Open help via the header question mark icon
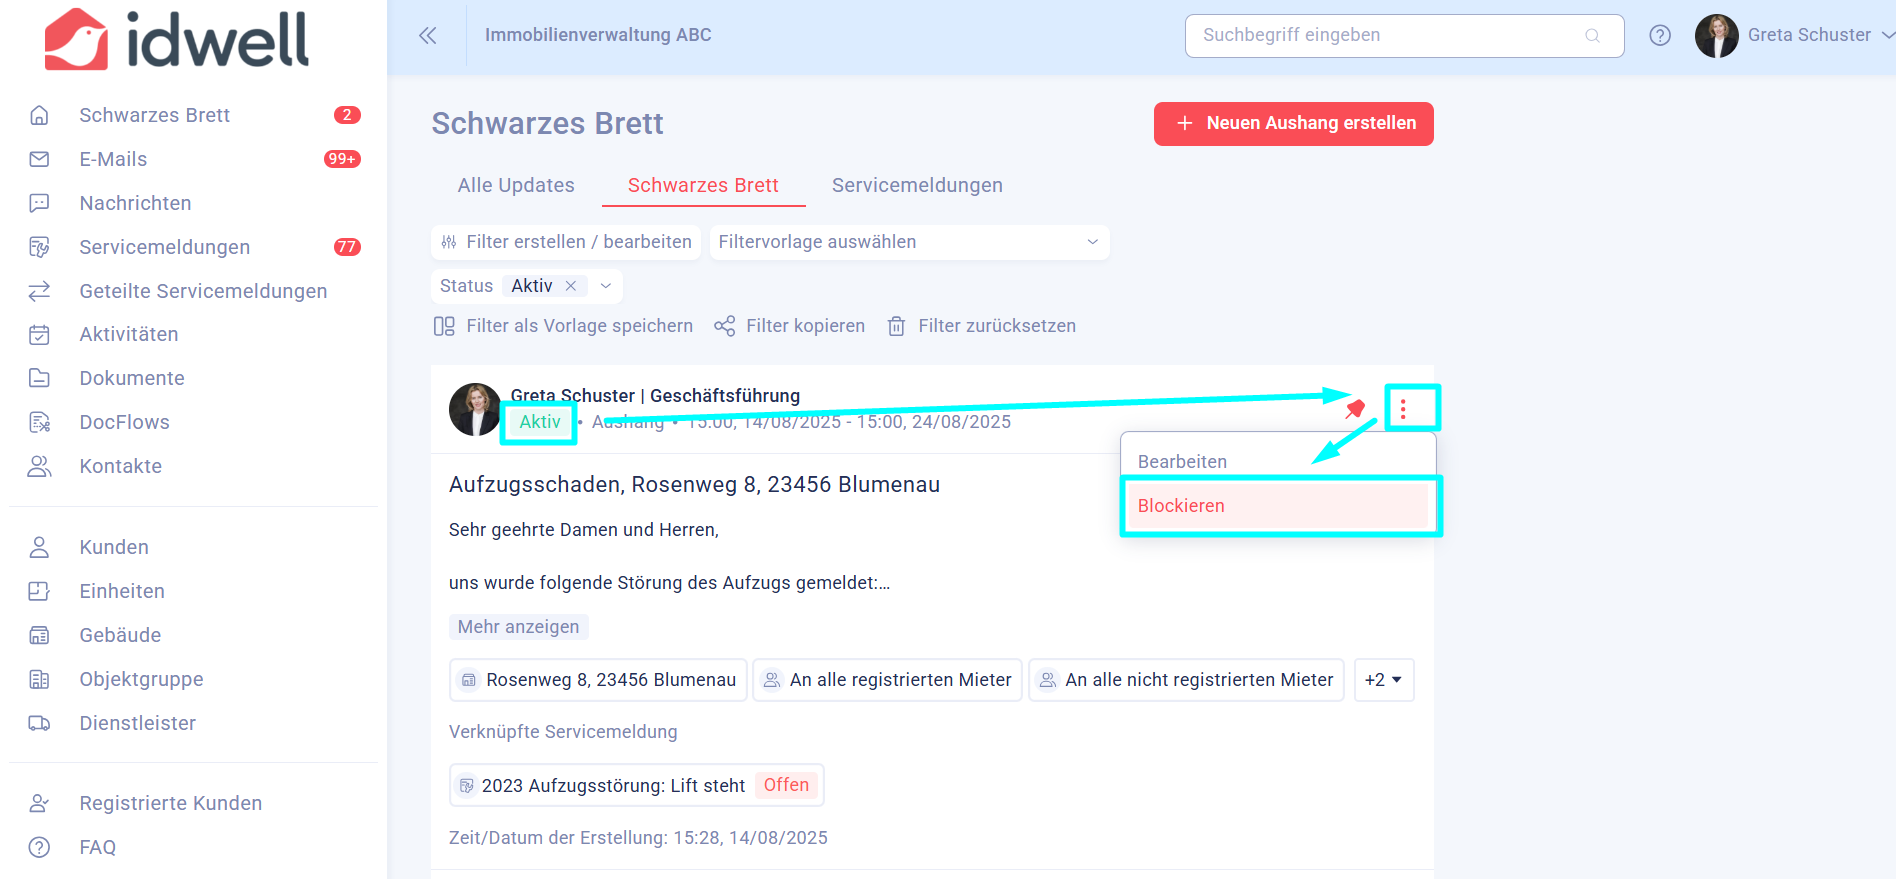1896x879 pixels. pyautogui.click(x=1660, y=35)
